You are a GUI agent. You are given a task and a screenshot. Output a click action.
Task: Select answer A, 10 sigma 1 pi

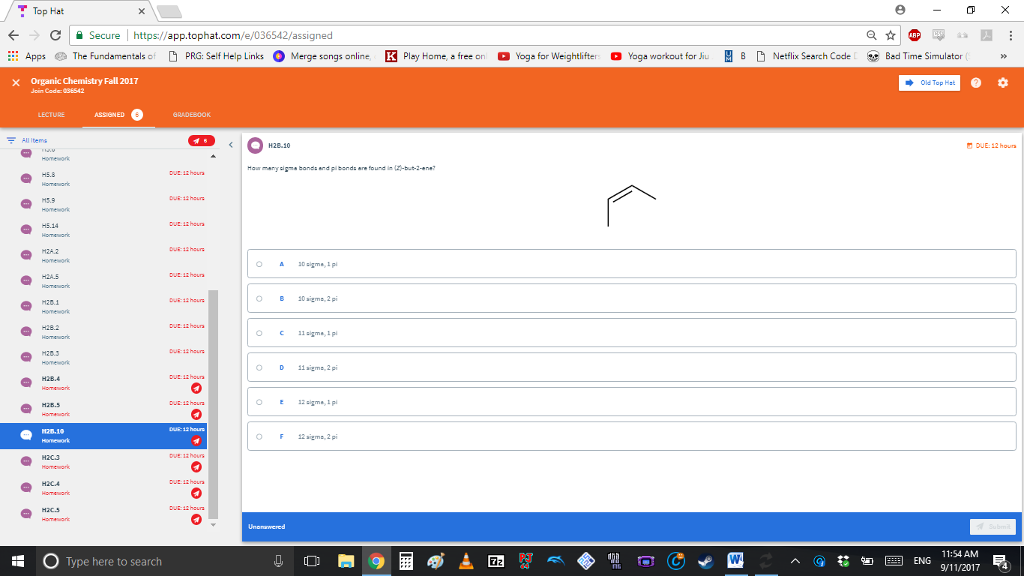coord(260,263)
